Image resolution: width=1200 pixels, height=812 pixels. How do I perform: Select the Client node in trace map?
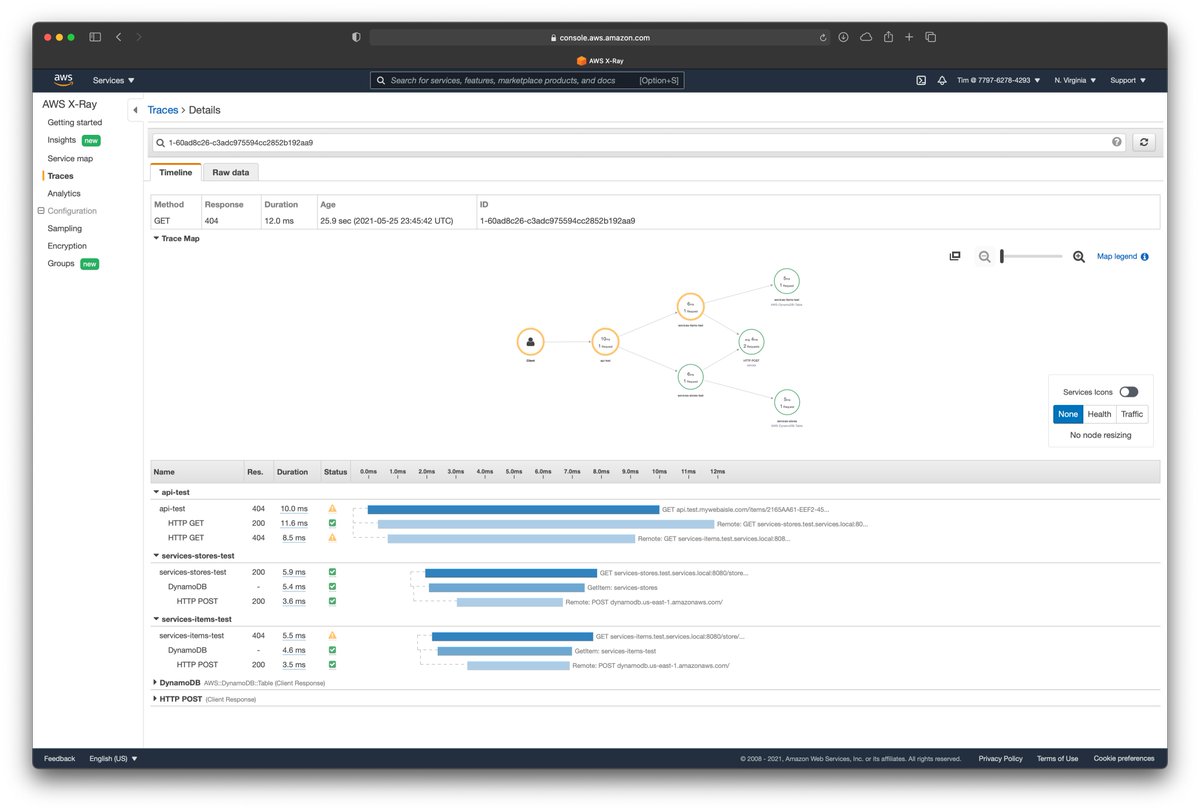pyautogui.click(x=531, y=342)
